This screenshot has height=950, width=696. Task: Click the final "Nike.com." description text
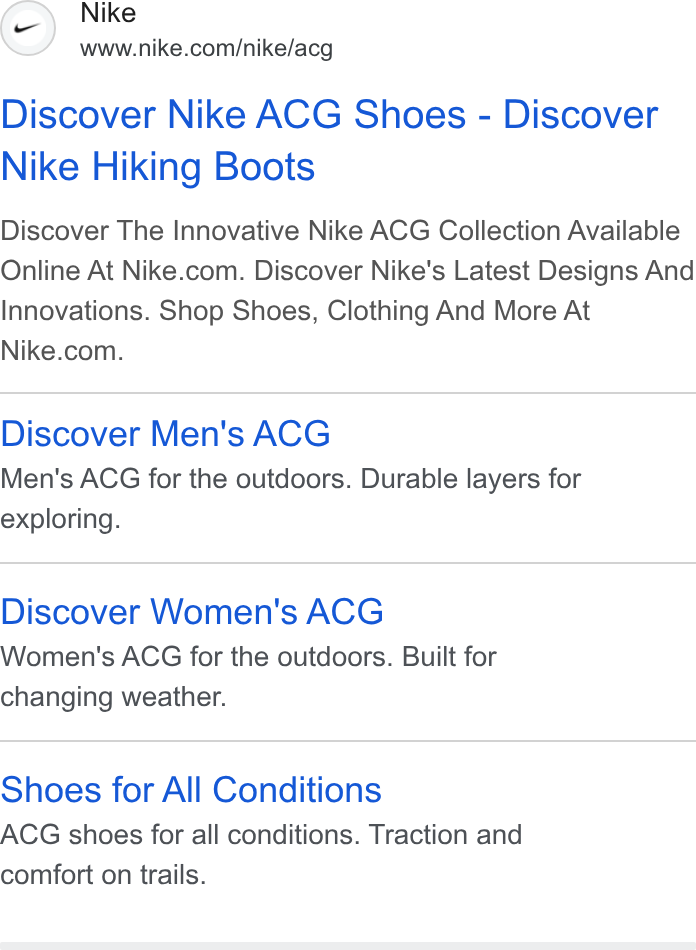(62, 351)
